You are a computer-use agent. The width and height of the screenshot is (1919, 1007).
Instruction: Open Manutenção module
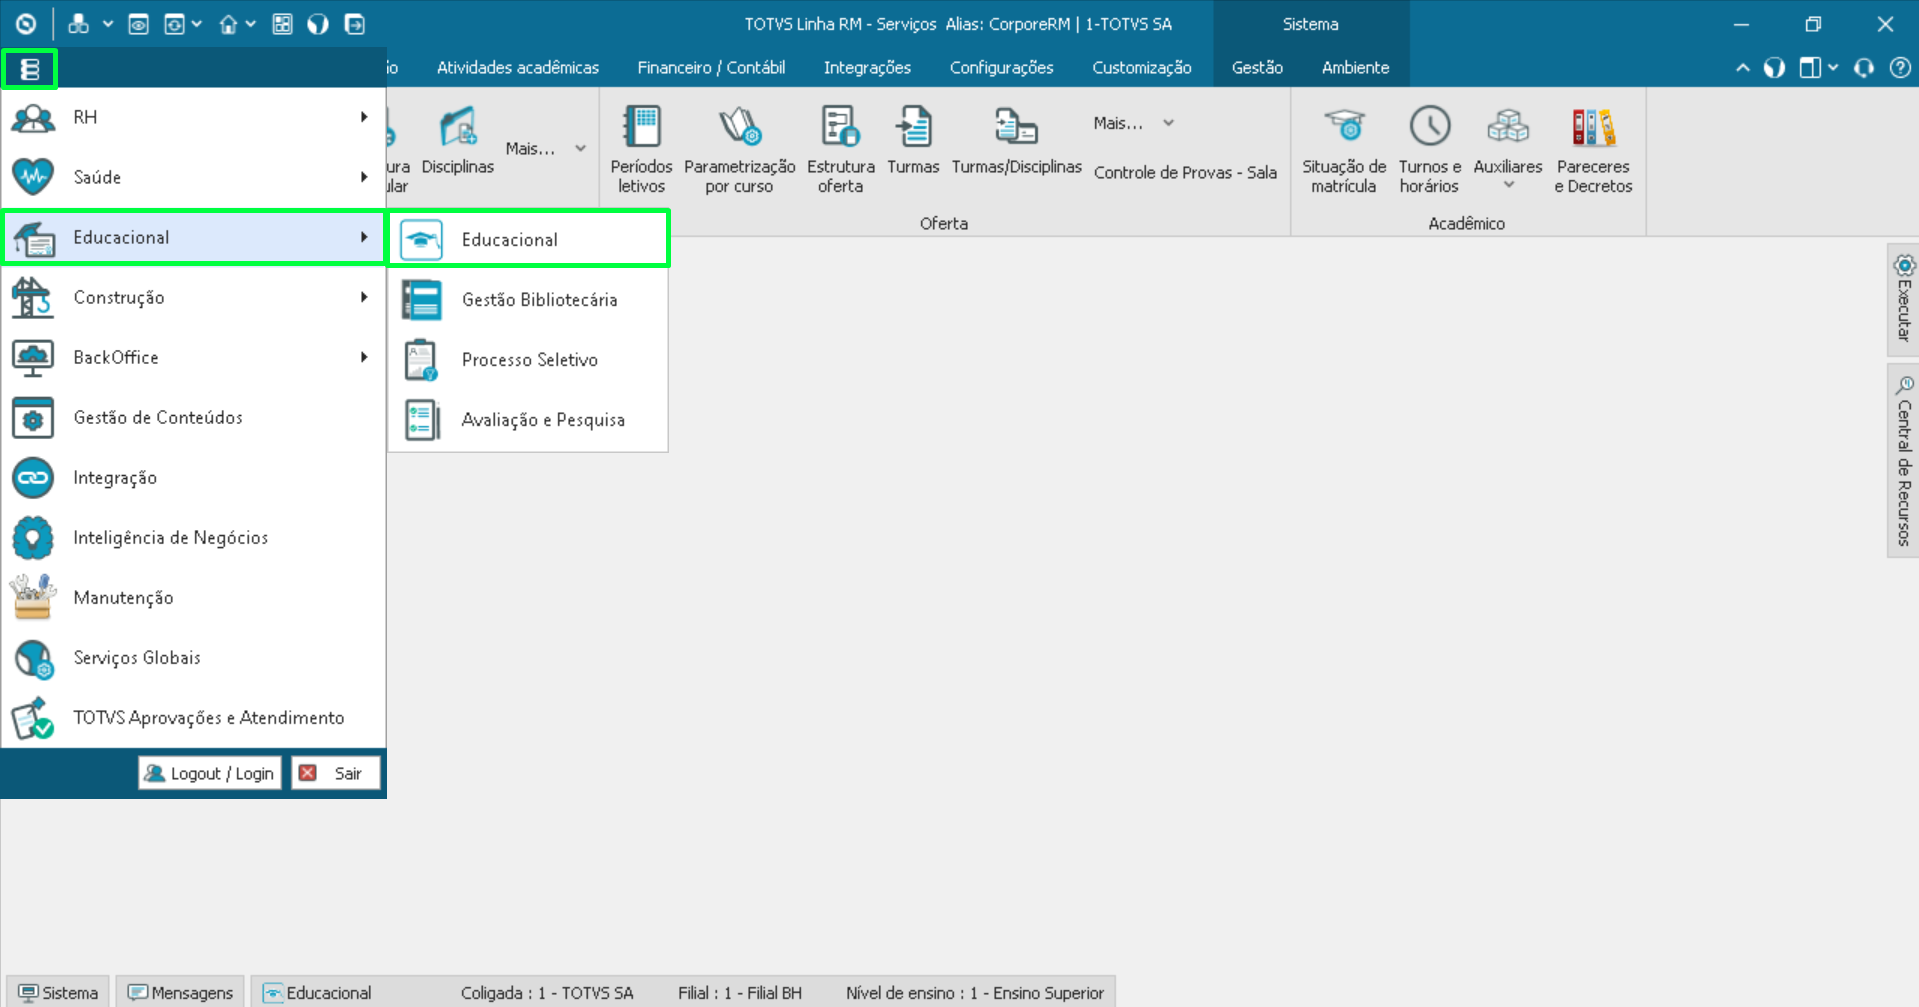pyautogui.click(x=194, y=597)
